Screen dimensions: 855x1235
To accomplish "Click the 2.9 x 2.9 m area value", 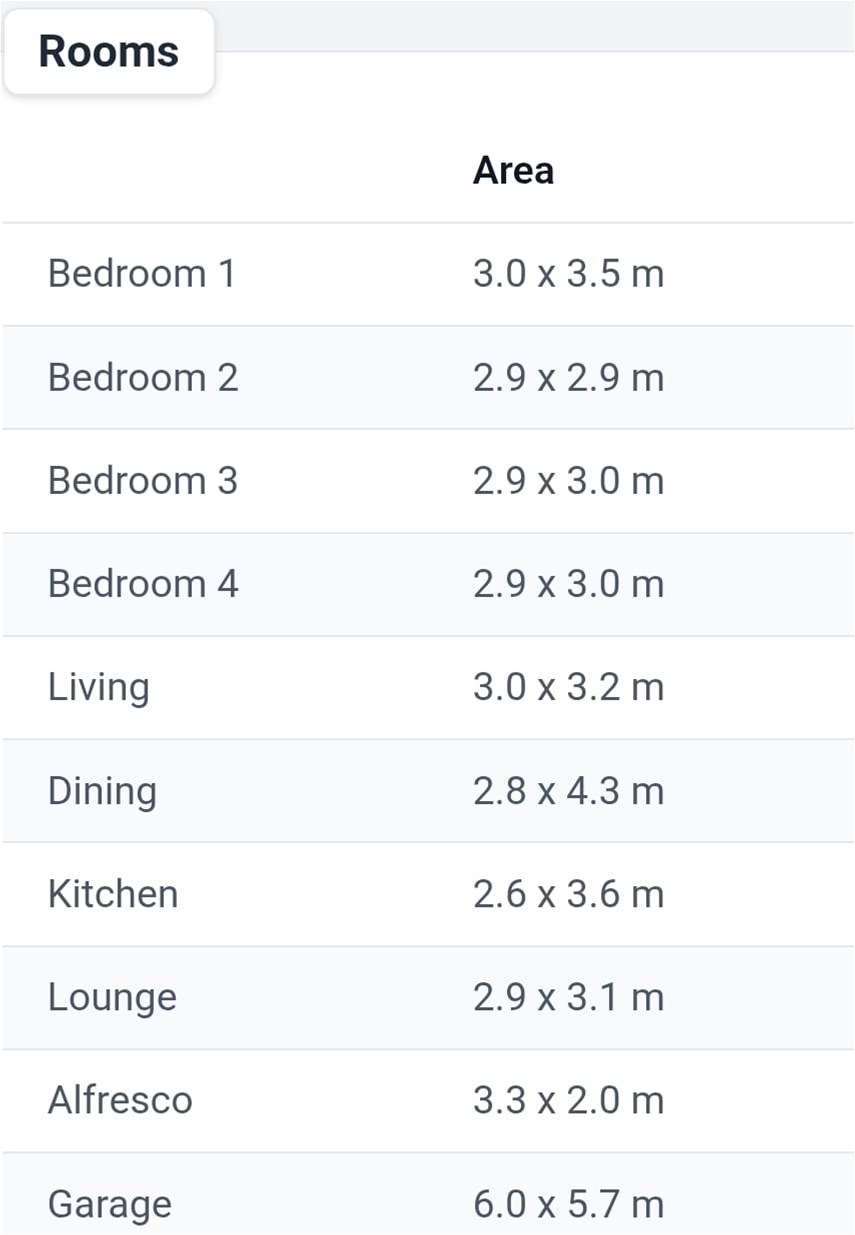I will 568,378.
